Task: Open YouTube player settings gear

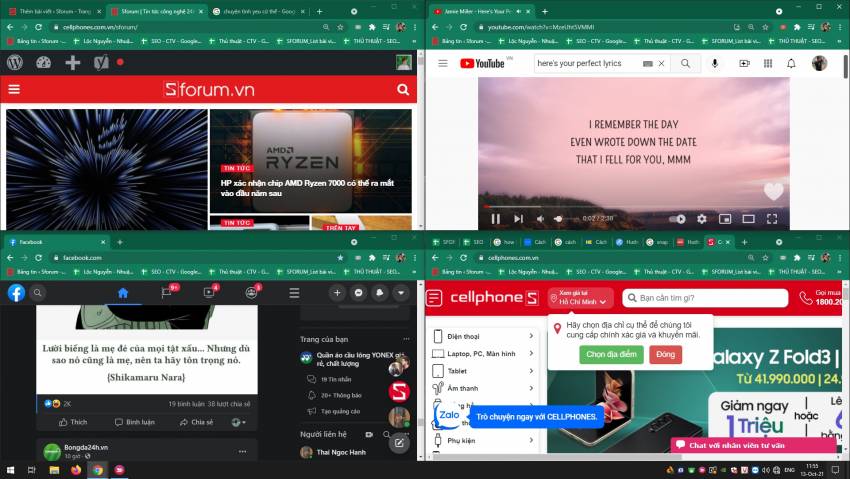Action: (x=701, y=219)
